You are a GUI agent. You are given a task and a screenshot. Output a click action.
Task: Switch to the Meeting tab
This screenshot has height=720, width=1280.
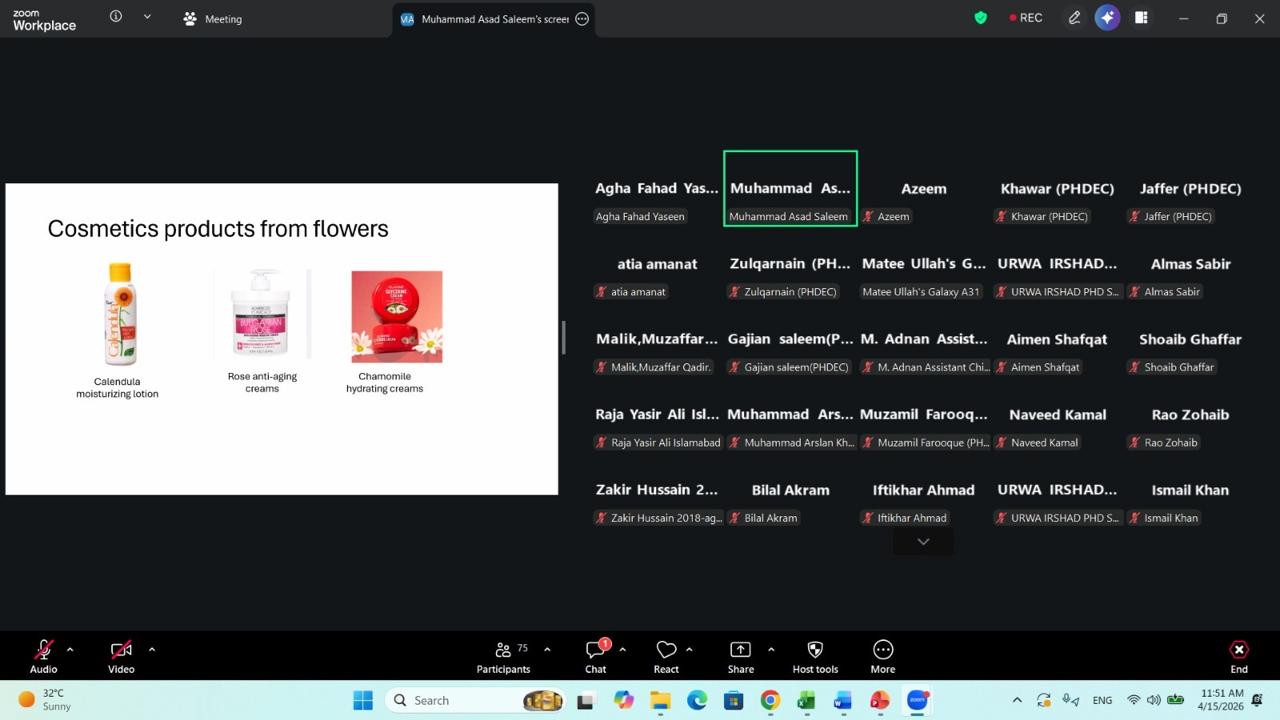pyautogui.click(x=213, y=19)
